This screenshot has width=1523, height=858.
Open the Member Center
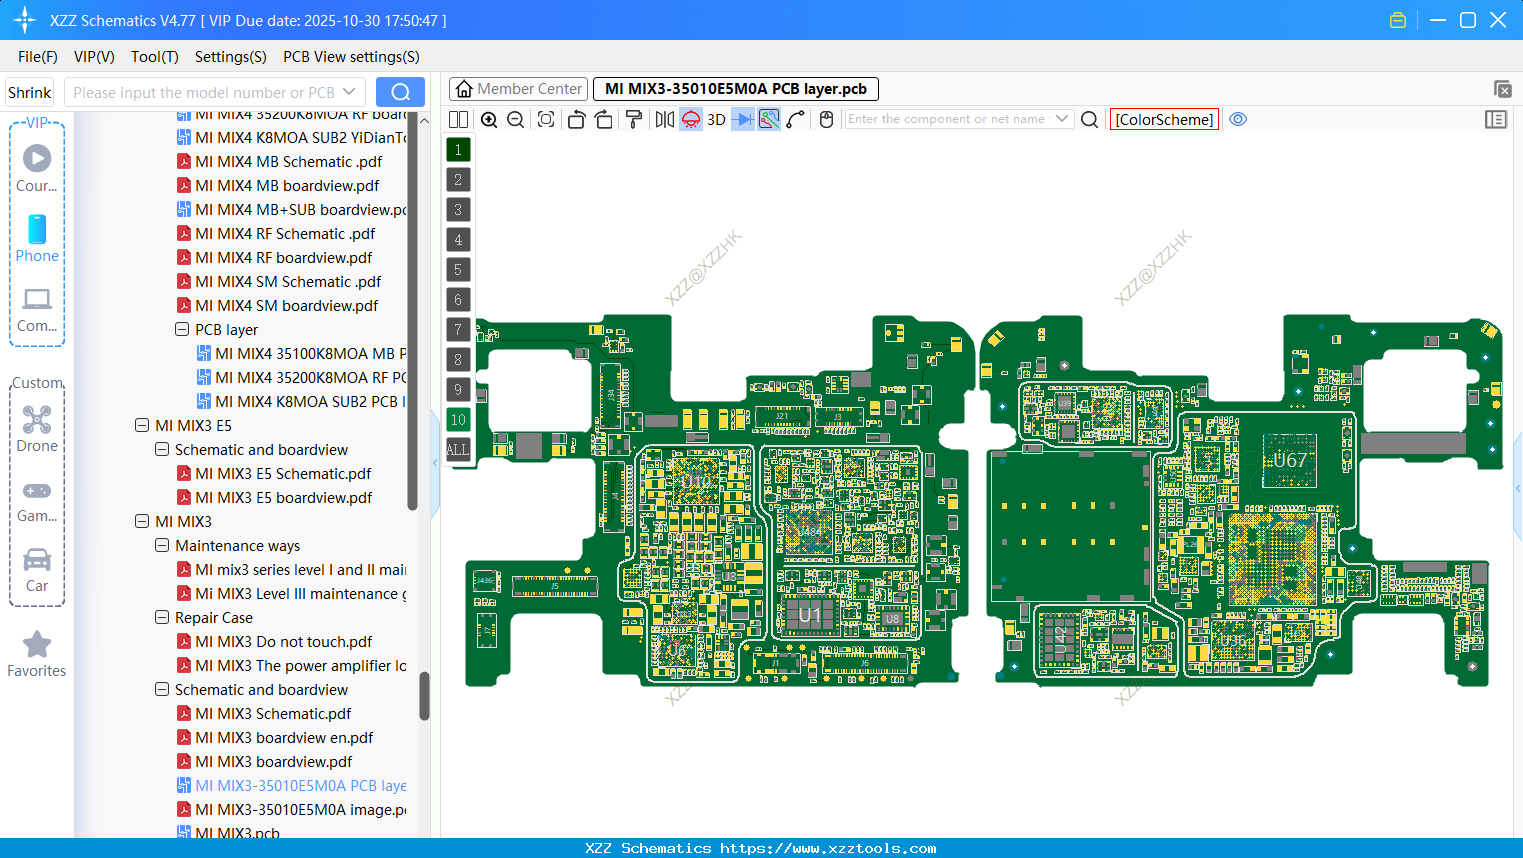[x=518, y=89]
